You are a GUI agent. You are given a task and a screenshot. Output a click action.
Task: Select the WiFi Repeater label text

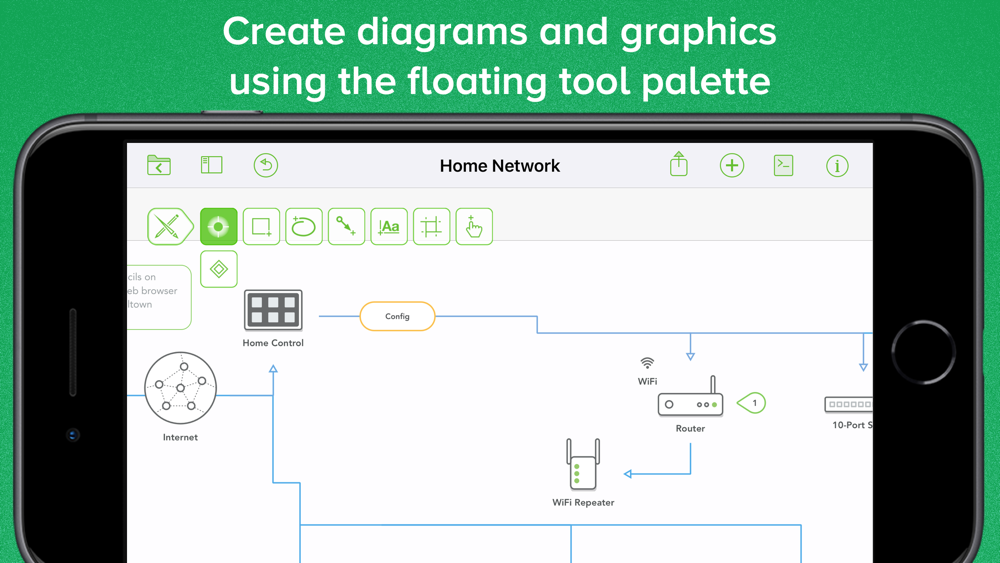[x=583, y=502]
